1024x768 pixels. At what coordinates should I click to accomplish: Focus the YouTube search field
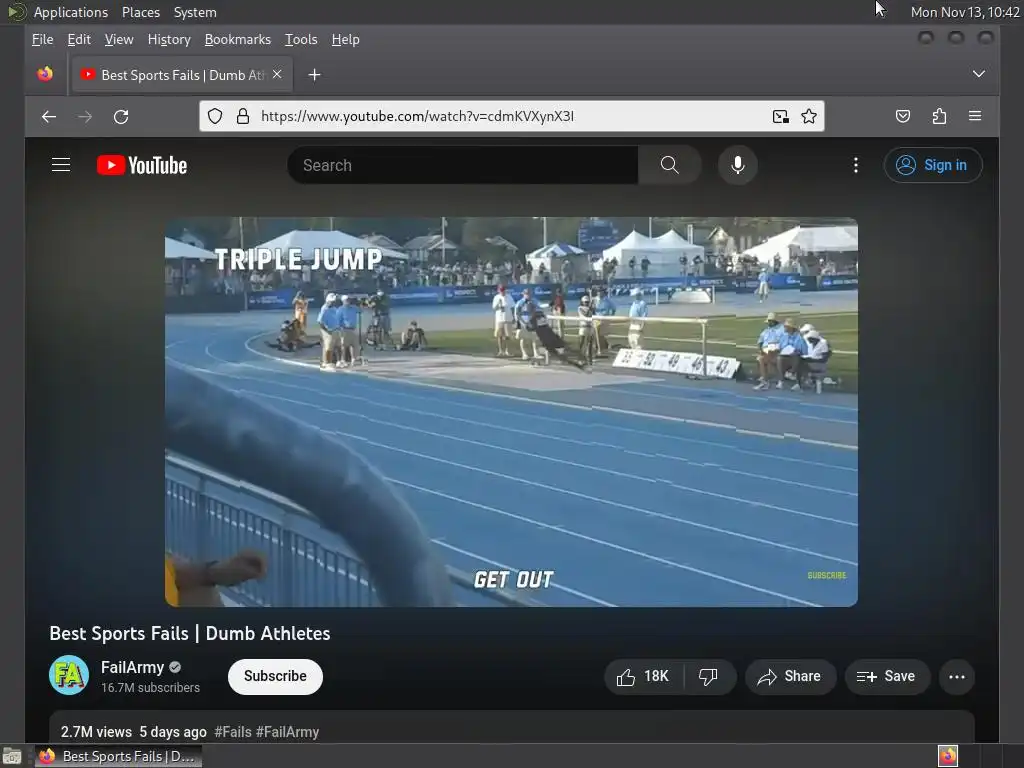point(463,165)
